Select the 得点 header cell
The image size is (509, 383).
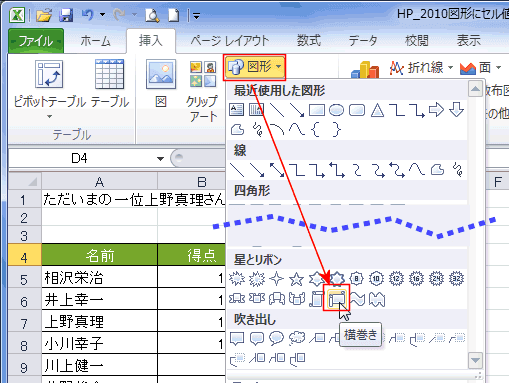[192, 255]
